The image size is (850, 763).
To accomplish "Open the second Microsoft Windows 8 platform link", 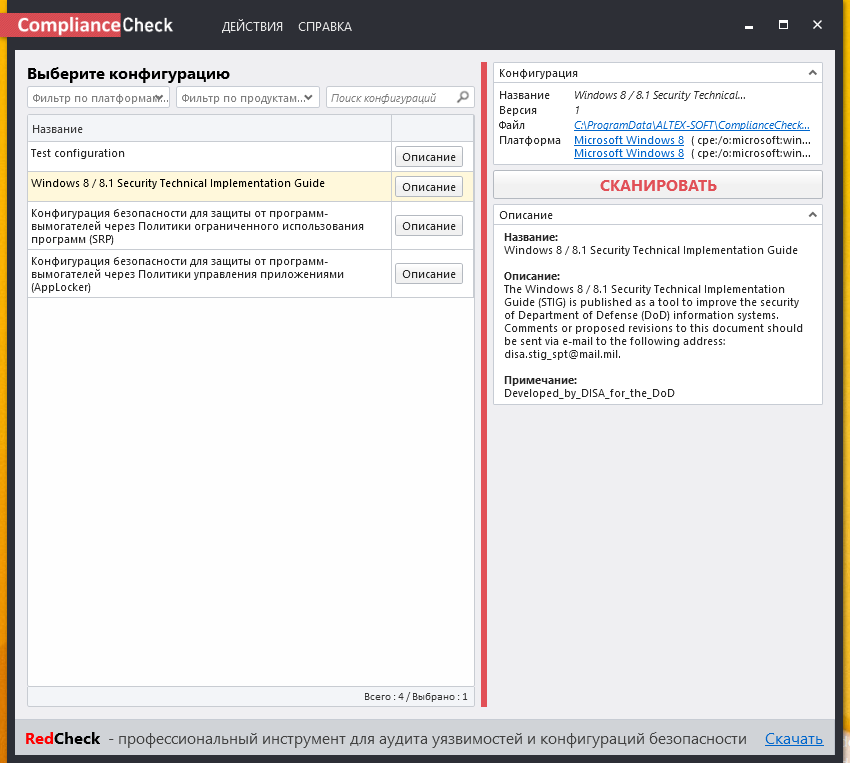I will point(629,153).
